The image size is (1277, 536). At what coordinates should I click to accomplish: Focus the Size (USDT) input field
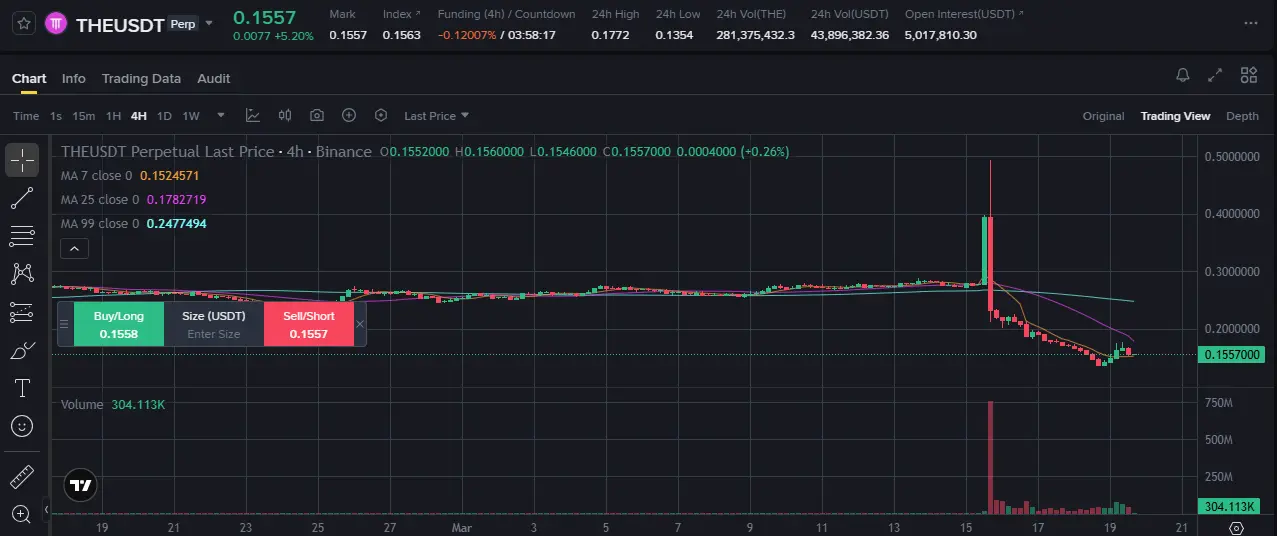214,334
